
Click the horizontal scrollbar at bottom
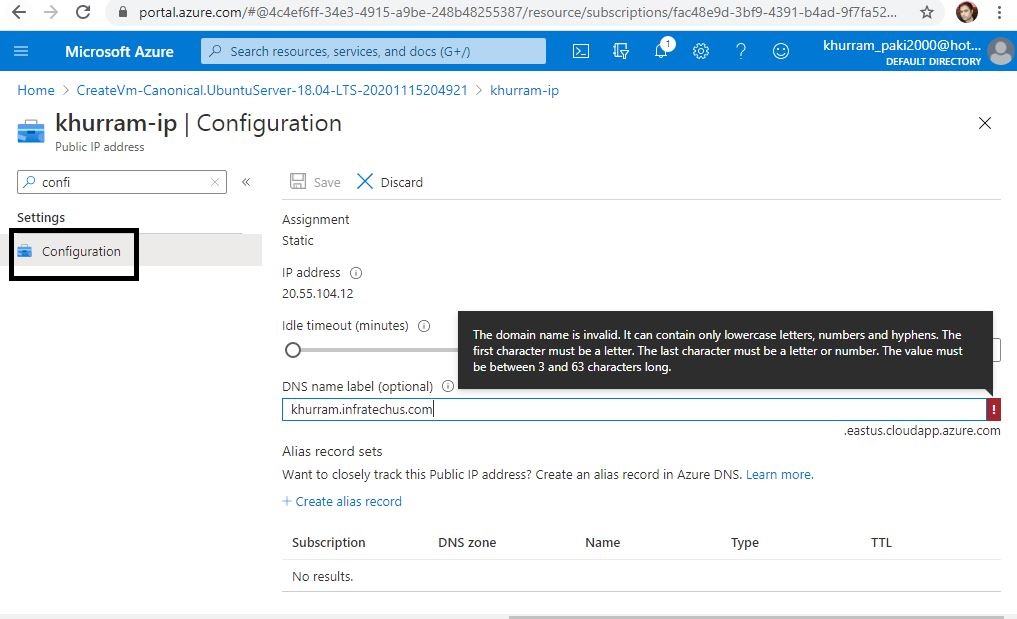point(756,617)
